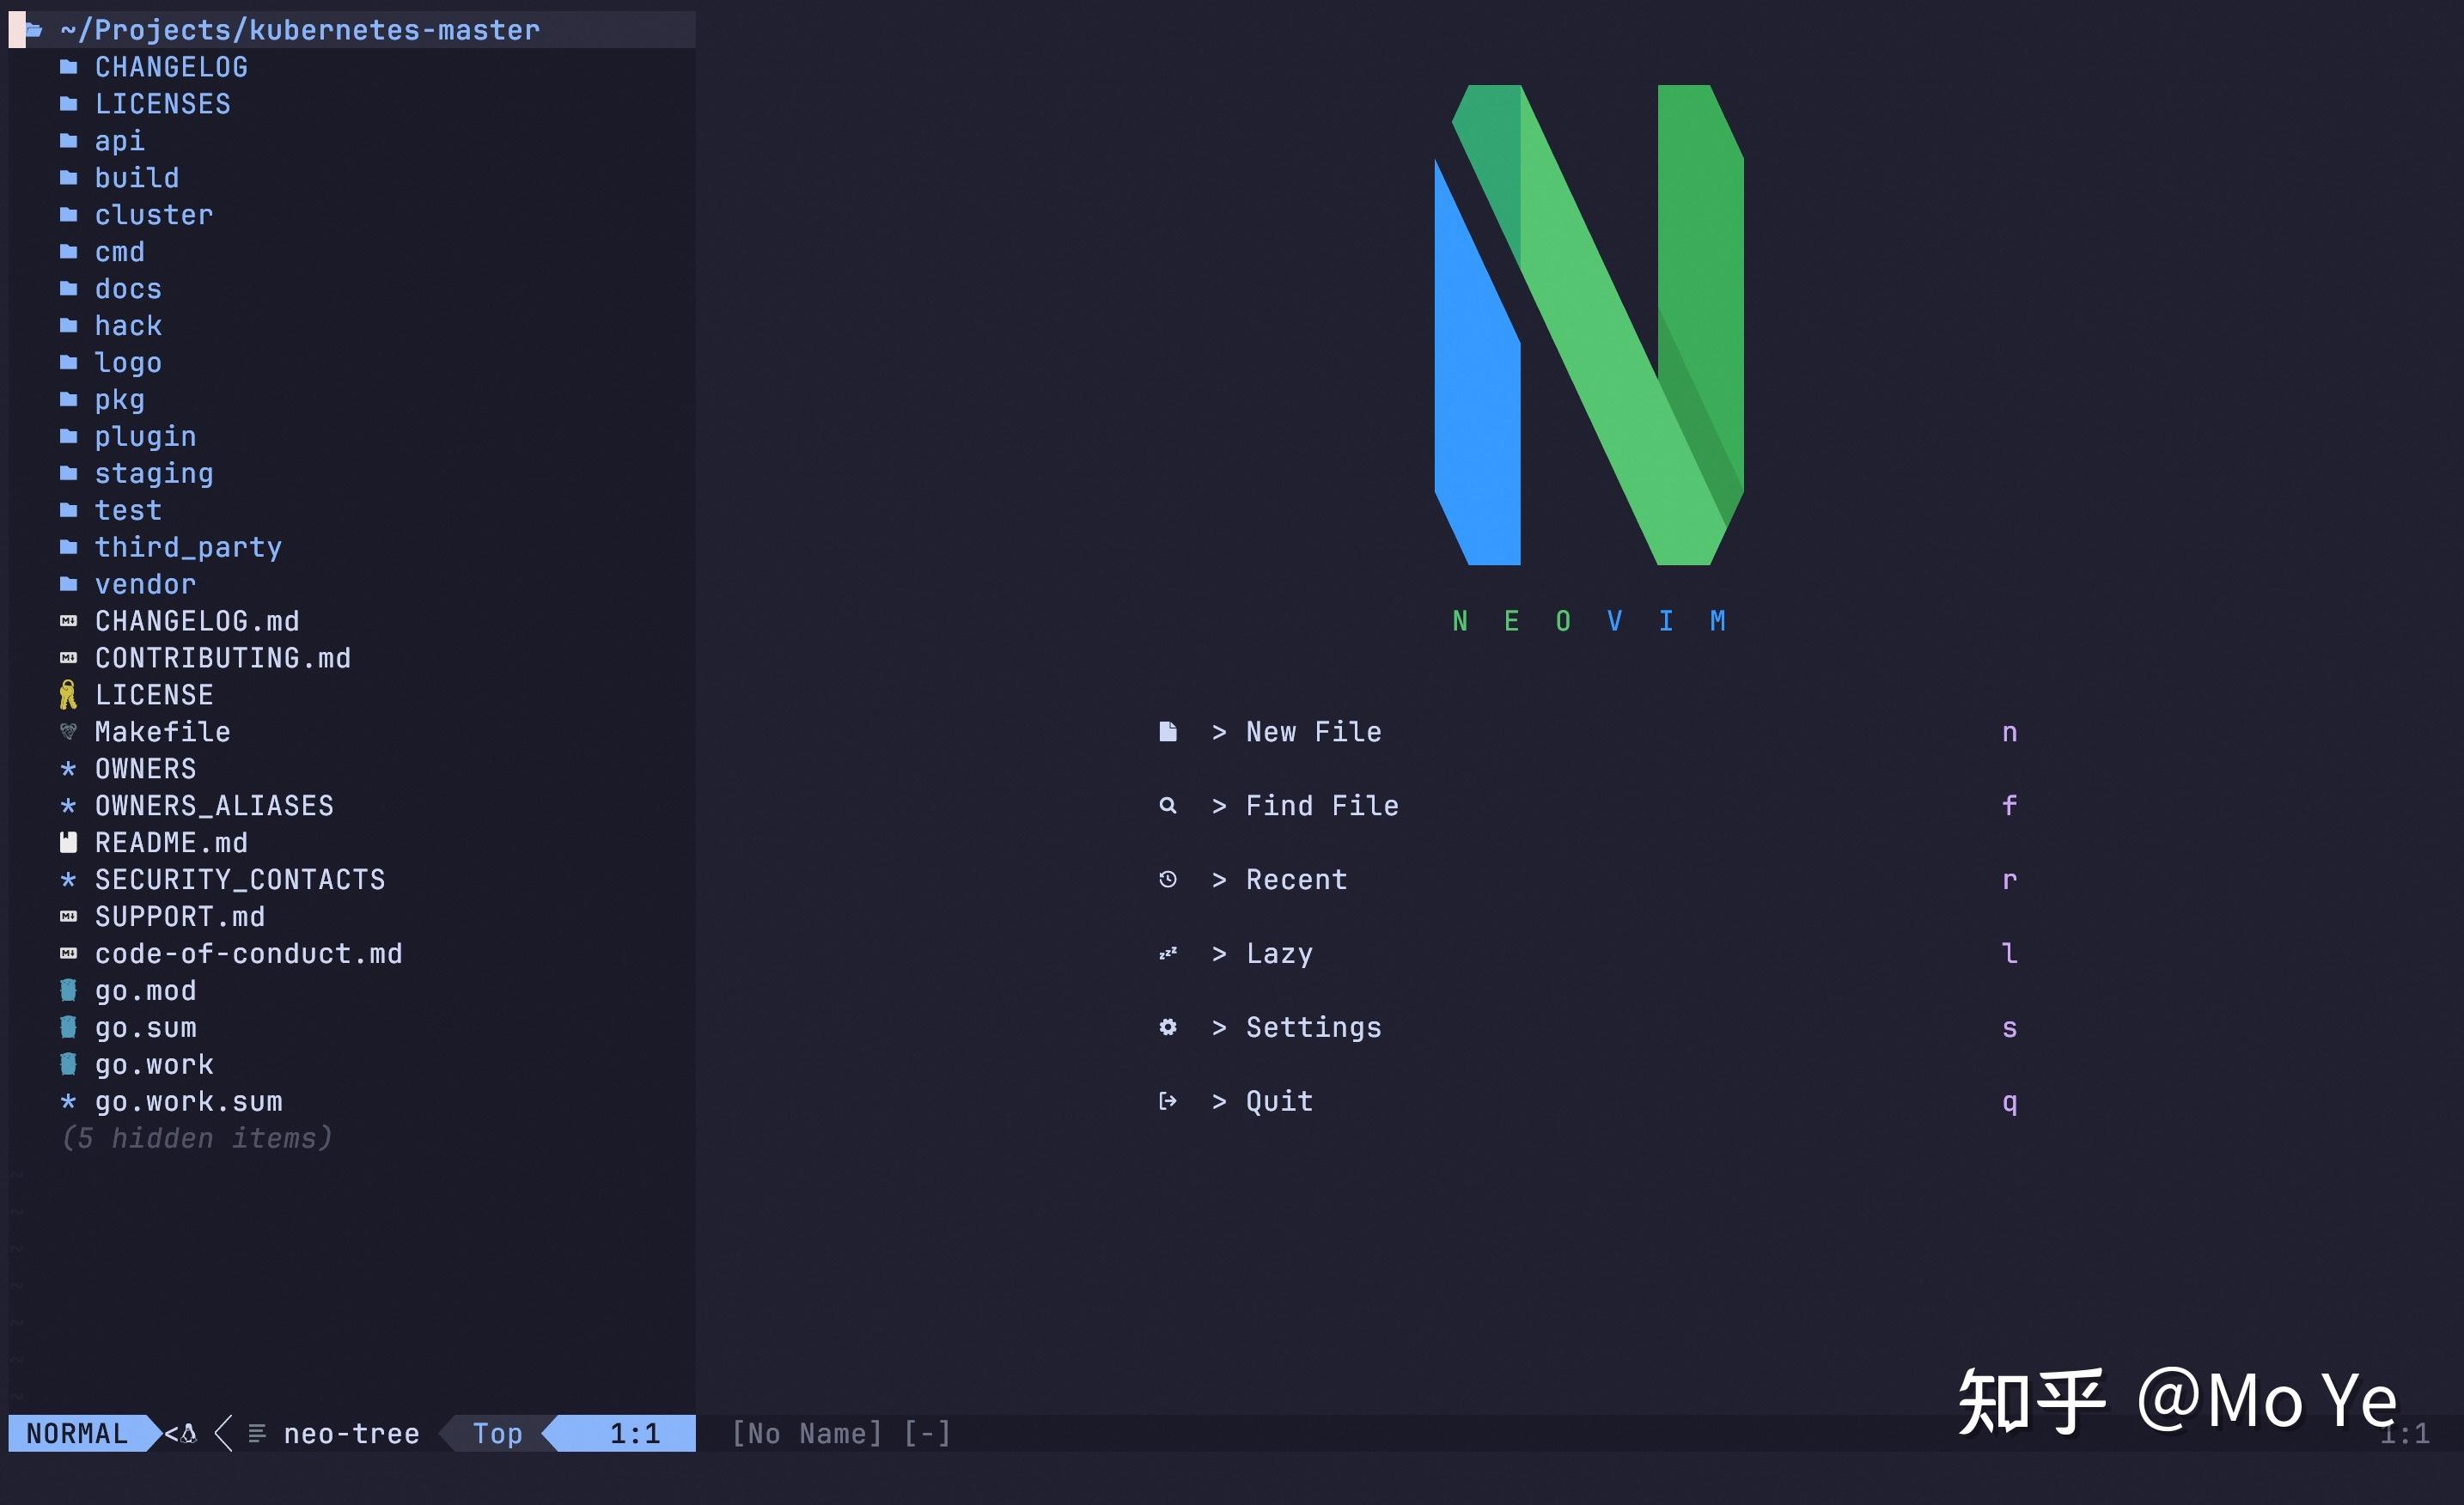Show the 5 hidden items

click(x=196, y=1137)
